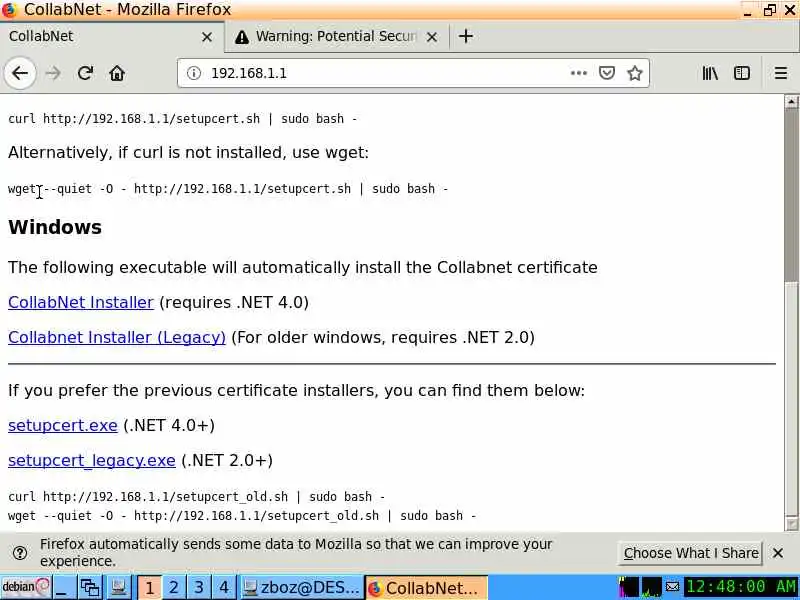This screenshot has height=600, width=800.
Task: Switch to workspace 2
Action: [174, 587]
